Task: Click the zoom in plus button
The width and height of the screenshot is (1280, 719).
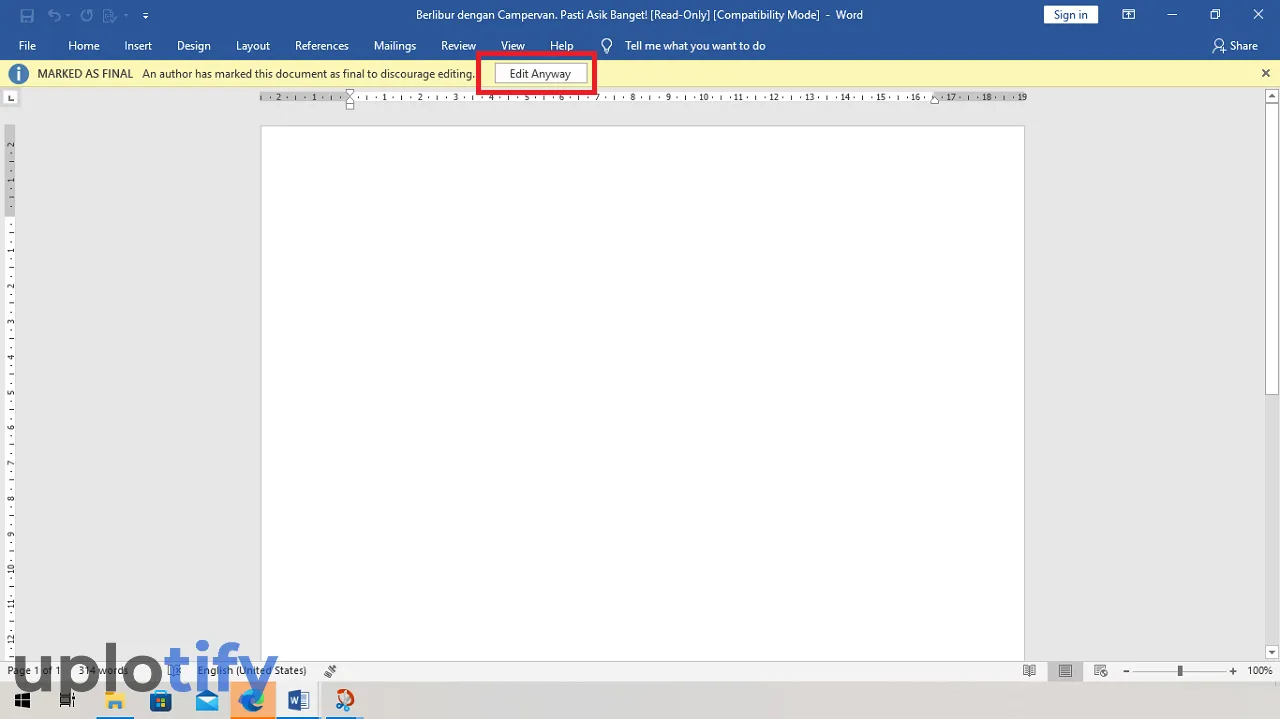Action: 1233,671
